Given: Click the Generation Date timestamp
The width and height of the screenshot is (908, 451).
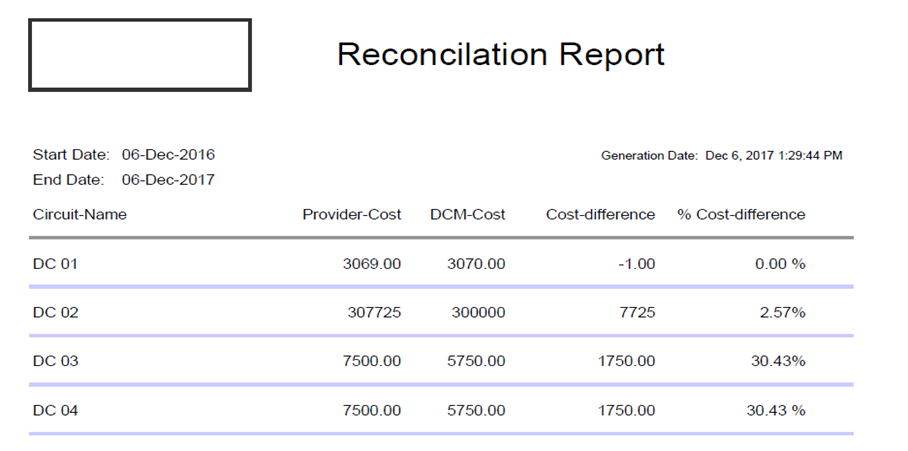Looking at the screenshot, I should click(774, 156).
